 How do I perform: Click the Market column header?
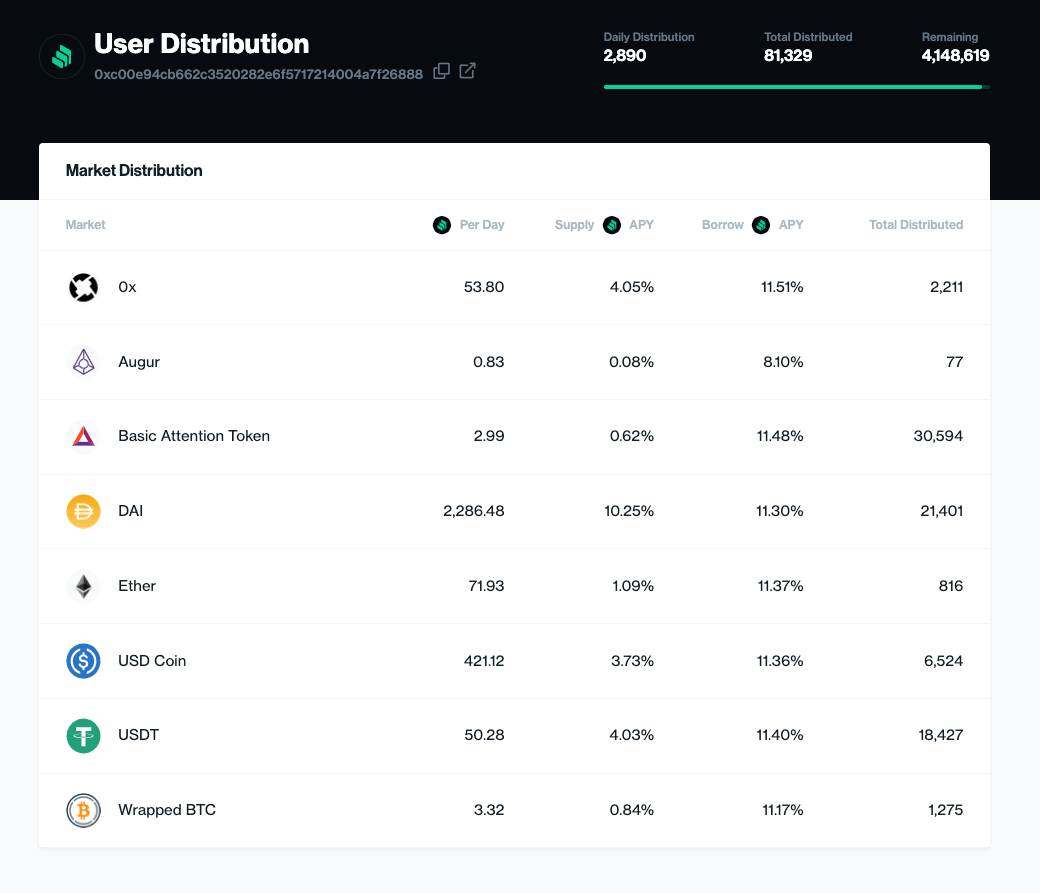tap(85, 225)
